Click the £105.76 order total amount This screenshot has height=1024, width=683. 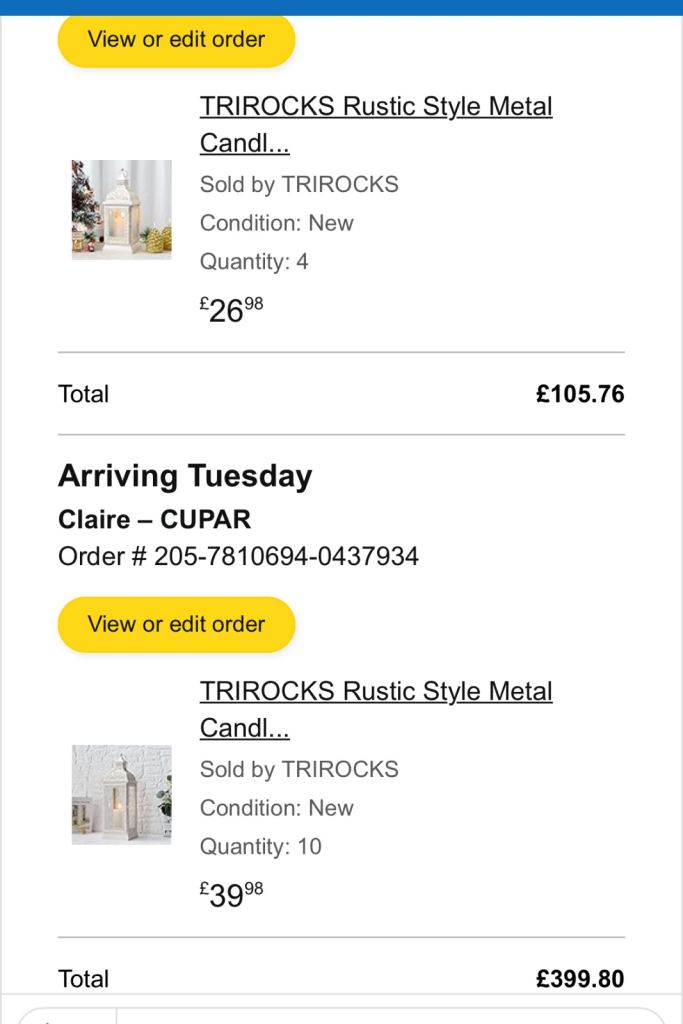[580, 394]
